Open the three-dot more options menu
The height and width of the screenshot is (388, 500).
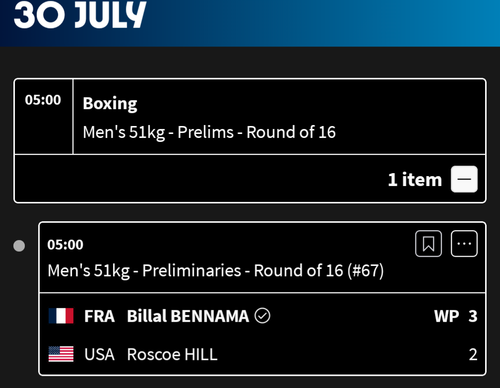tap(464, 244)
